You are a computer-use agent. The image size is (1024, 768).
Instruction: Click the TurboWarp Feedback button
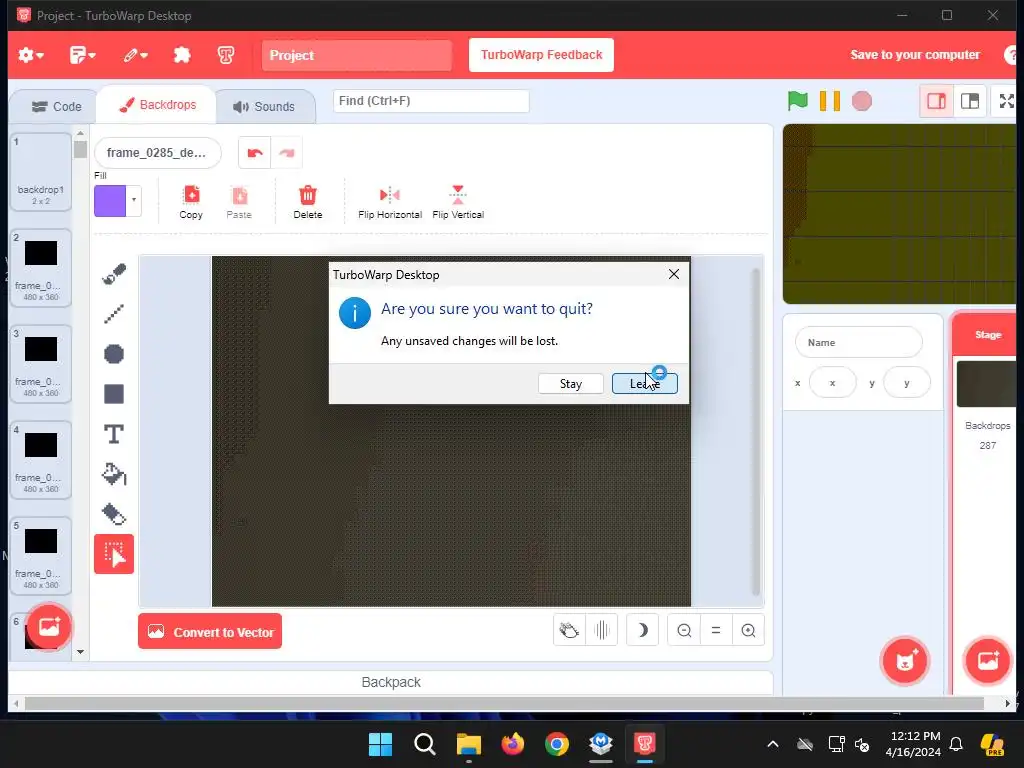(x=541, y=55)
